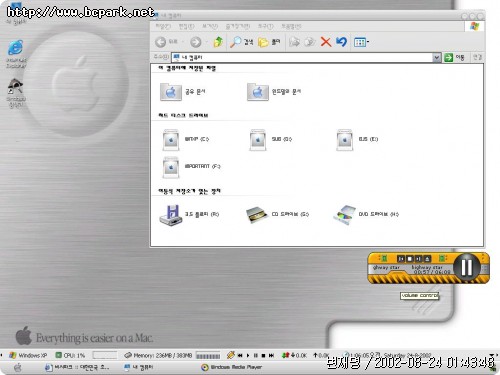Click next track on the yellow player
Viewport: 500px width, 375px height.
point(418,258)
